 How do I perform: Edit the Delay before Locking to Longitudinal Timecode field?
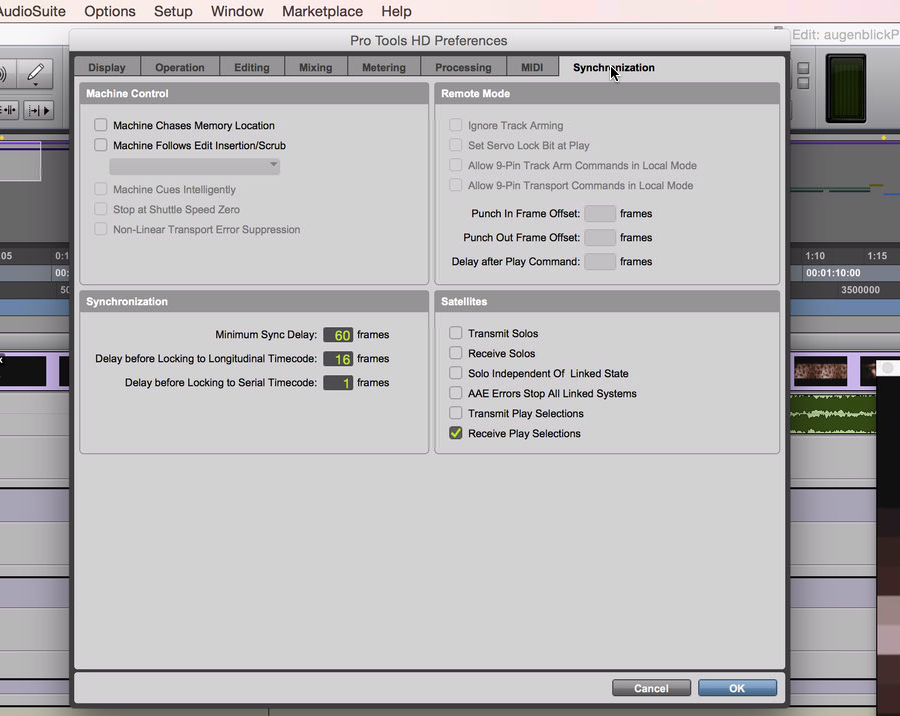point(338,359)
